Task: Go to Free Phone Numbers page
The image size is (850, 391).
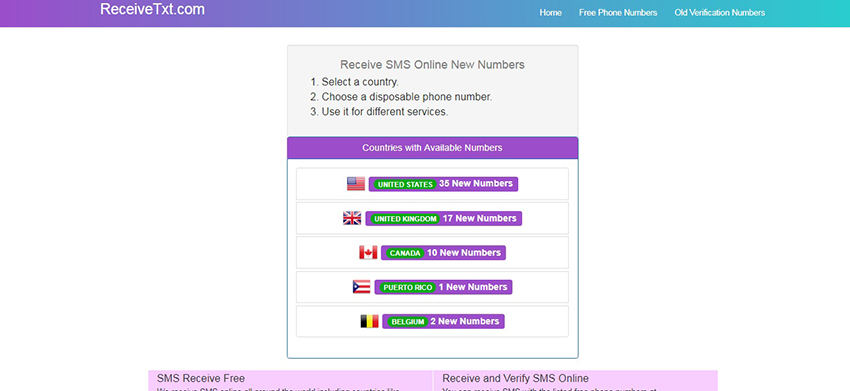Action: (x=618, y=12)
